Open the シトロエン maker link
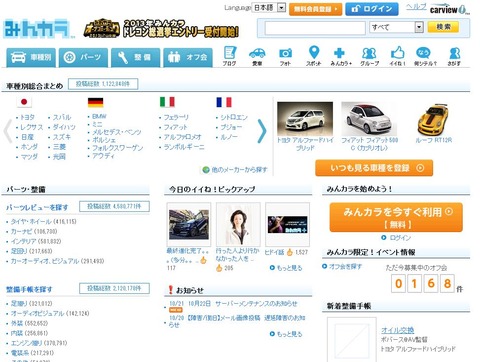Screen dimensions: 480x362 pos(234,117)
